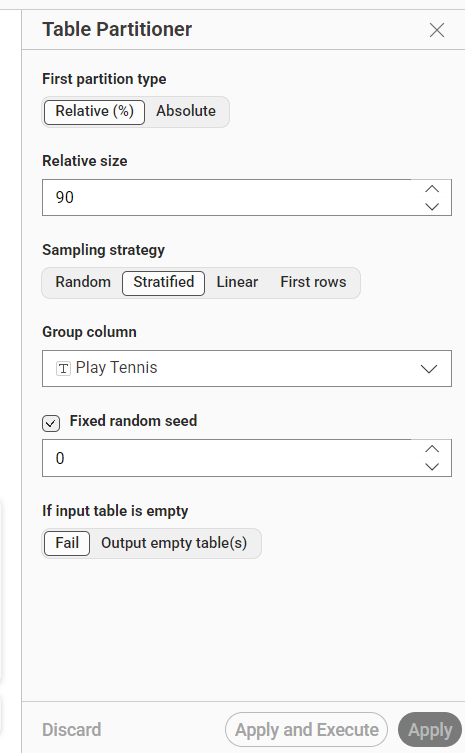Image resolution: width=465 pixels, height=753 pixels.
Task: Select Output empty table(s) option
Action: click(x=174, y=543)
